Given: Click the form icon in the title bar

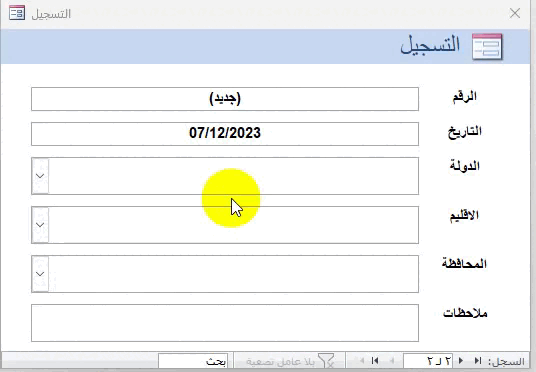Looking at the screenshot, I should [x=17, y=13].
